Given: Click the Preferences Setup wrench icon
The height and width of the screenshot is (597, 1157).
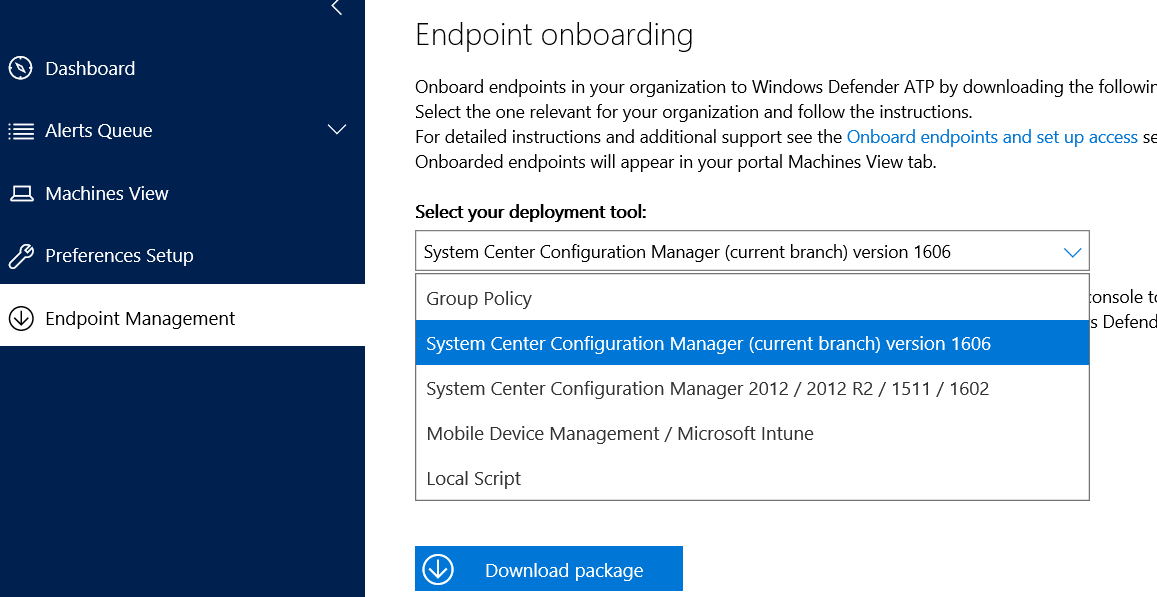Looking at the screenshot, I should [x=21, y=256].
